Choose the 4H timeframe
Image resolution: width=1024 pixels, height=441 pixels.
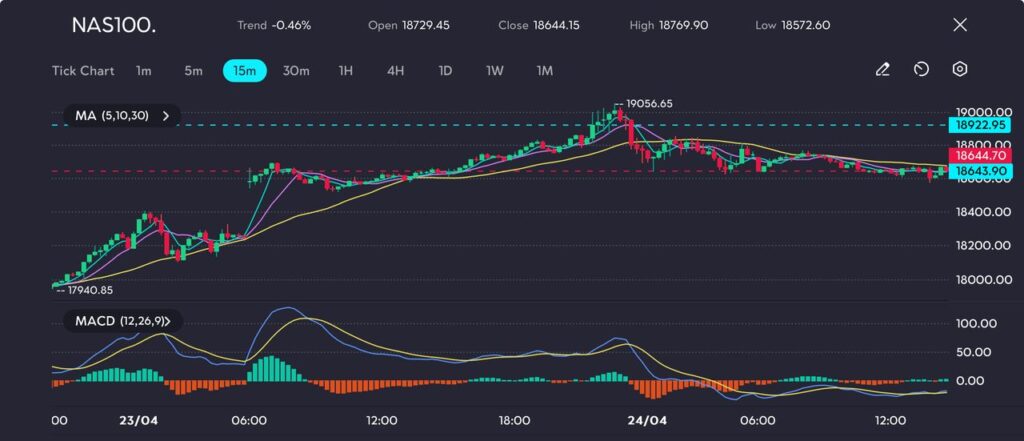(x=396, y=71)
